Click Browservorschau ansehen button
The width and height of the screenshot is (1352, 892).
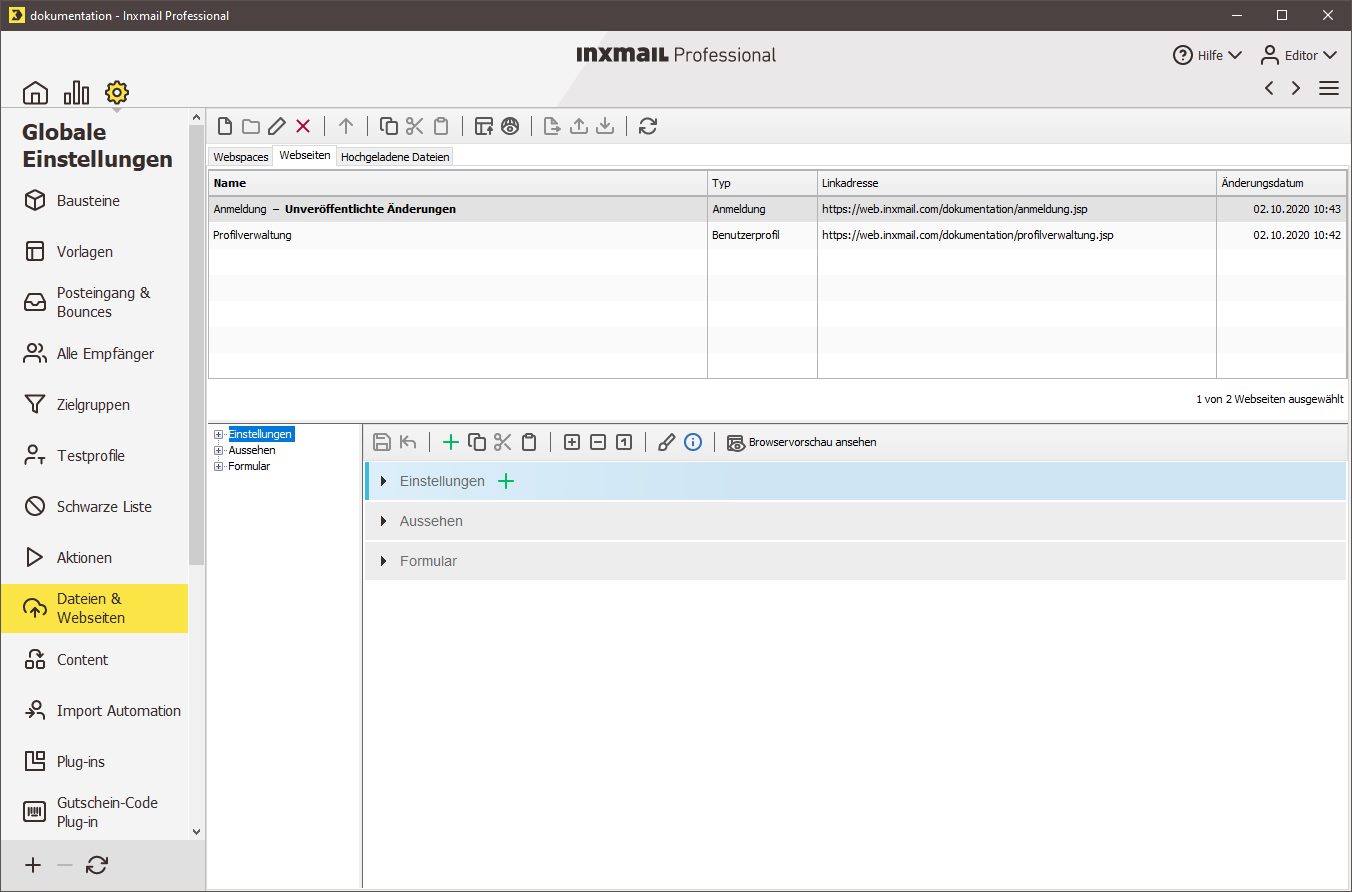click(x=802, y=442)
